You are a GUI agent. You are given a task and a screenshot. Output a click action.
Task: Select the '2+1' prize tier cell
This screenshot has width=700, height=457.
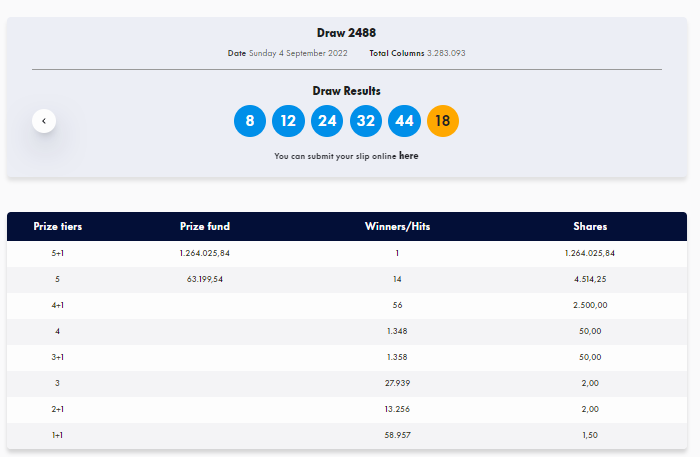58,409
